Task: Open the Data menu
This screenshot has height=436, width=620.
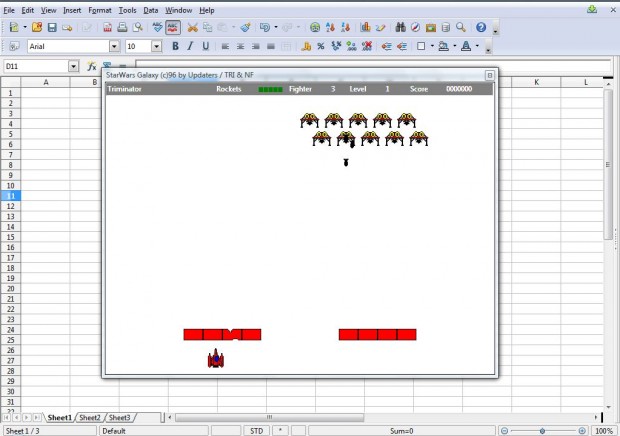Action: [x=151, y=10]
